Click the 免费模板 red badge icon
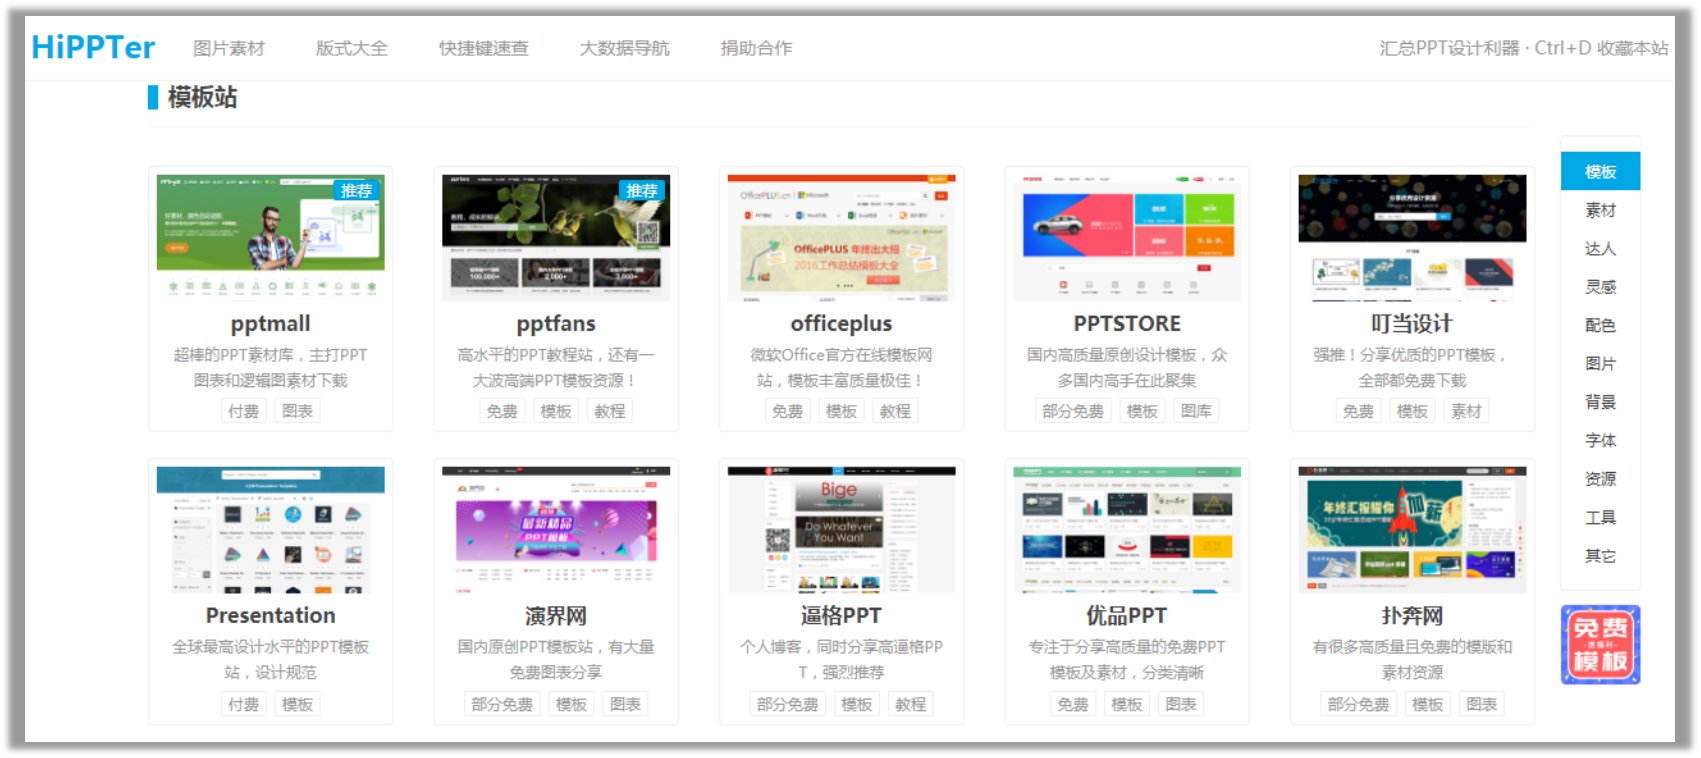Image resolution: width=1701 pixels, height=758 pixels. pyautogui.click(x=1600, y=645)
